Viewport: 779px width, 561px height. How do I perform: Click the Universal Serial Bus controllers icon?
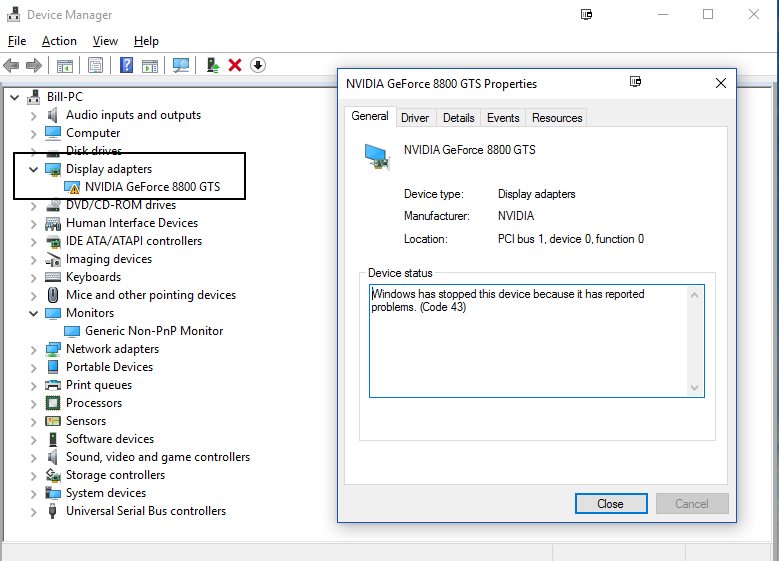53,511
